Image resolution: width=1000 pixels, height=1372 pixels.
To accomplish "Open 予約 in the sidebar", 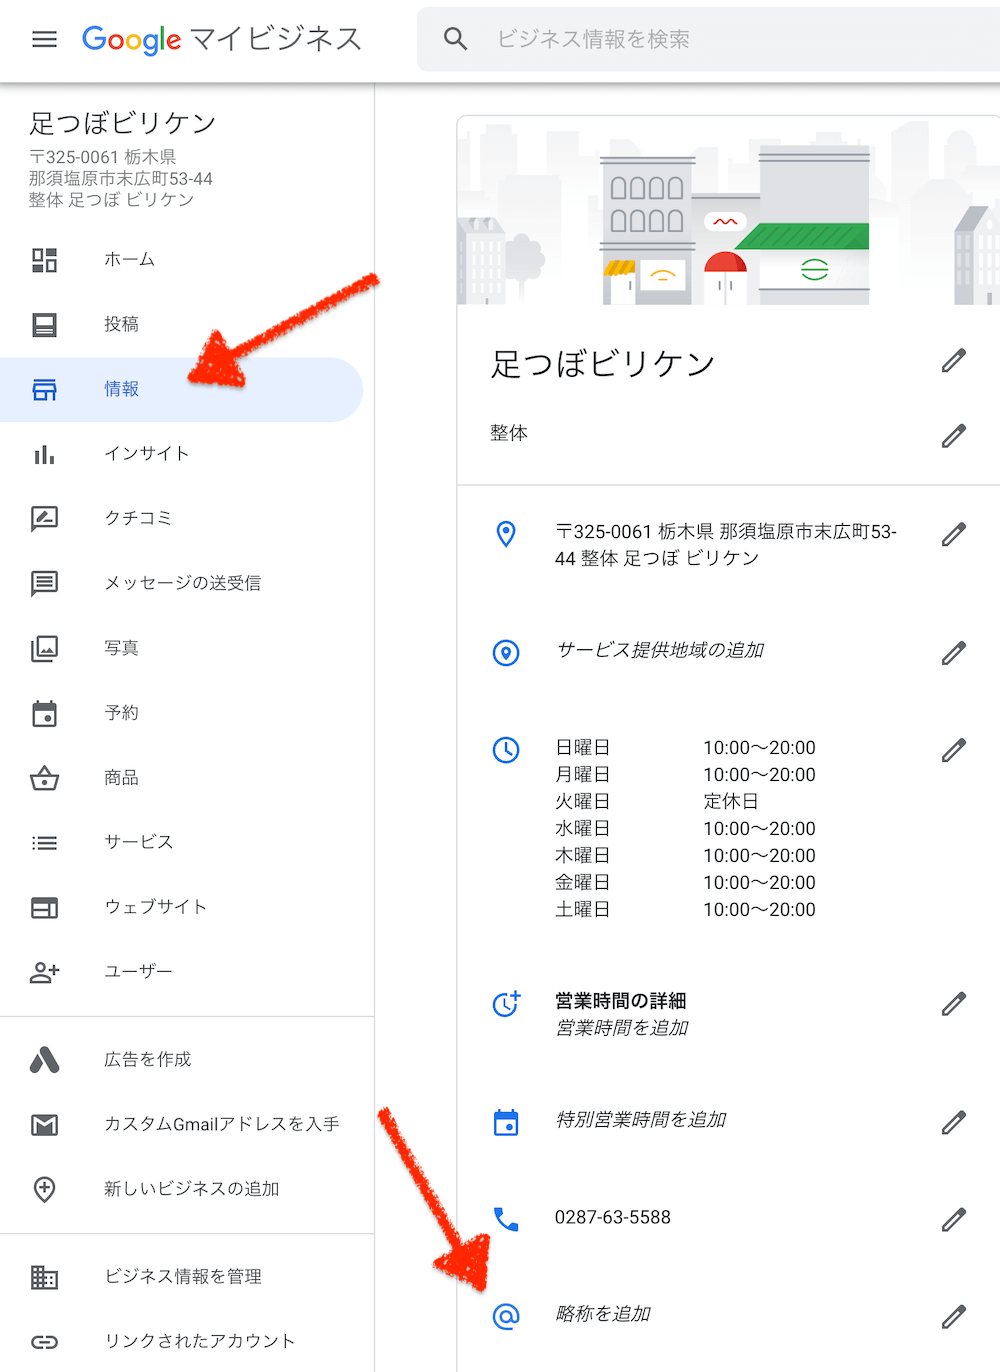I will [181, 713].
